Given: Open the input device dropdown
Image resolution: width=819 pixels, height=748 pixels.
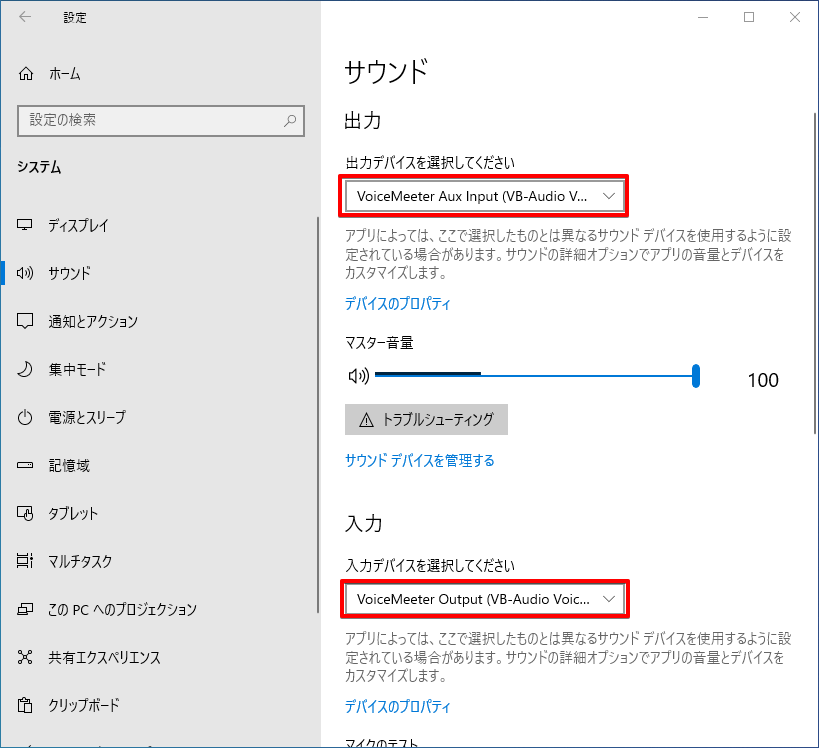Looking at the screenshot, I should coord(485,599).
